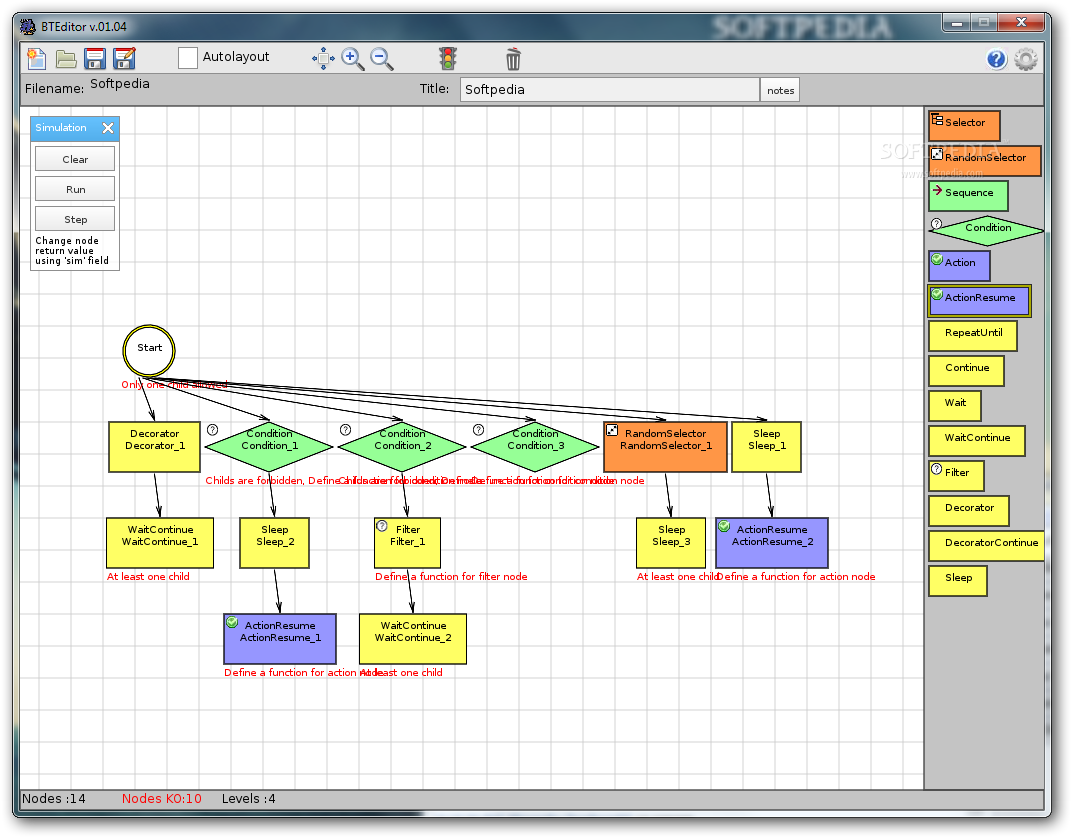Click the Start node on the canvas
This screenshot has width=1072, height=838.
pos(149,350)
